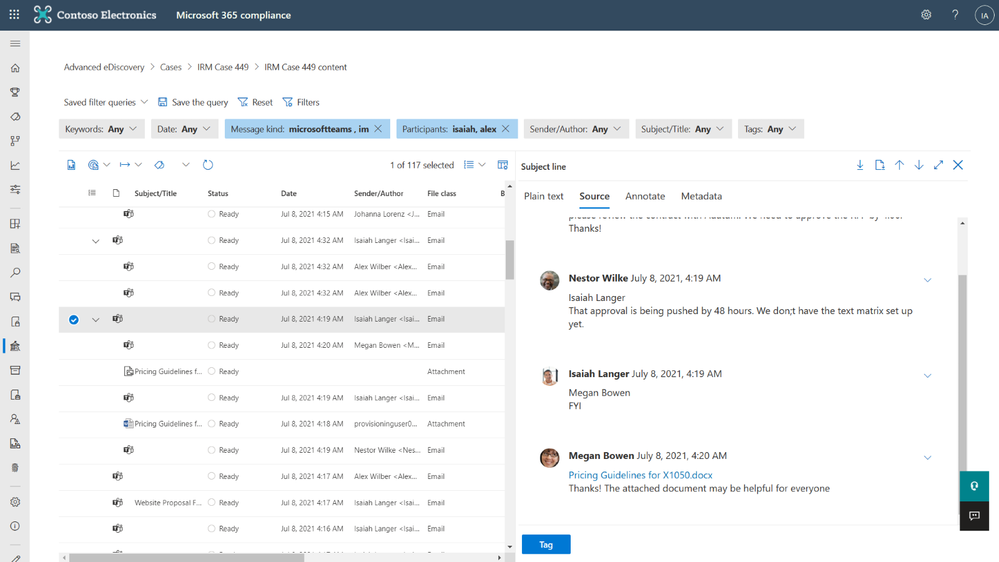Go to IRM Case 449 breadcrumb
Image resolution: width=999 pixels, height=562 pixels.
pos(223,67)
